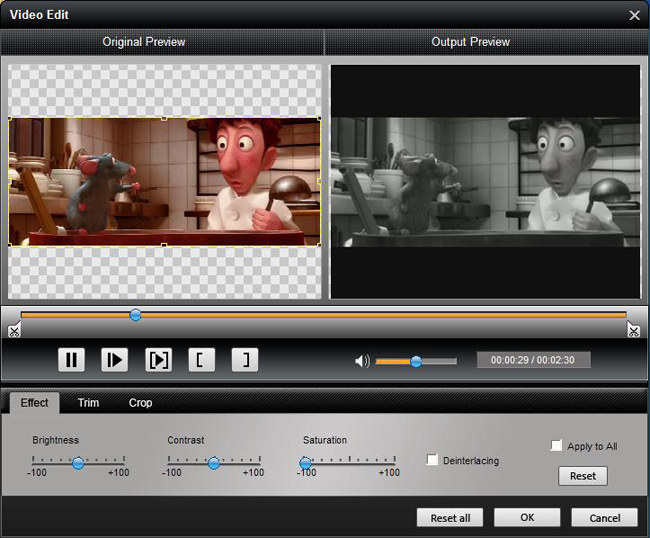This screenshot has height=538, width=650.
Task: Click the Brightness slider handle
Action: click(78, 463)
